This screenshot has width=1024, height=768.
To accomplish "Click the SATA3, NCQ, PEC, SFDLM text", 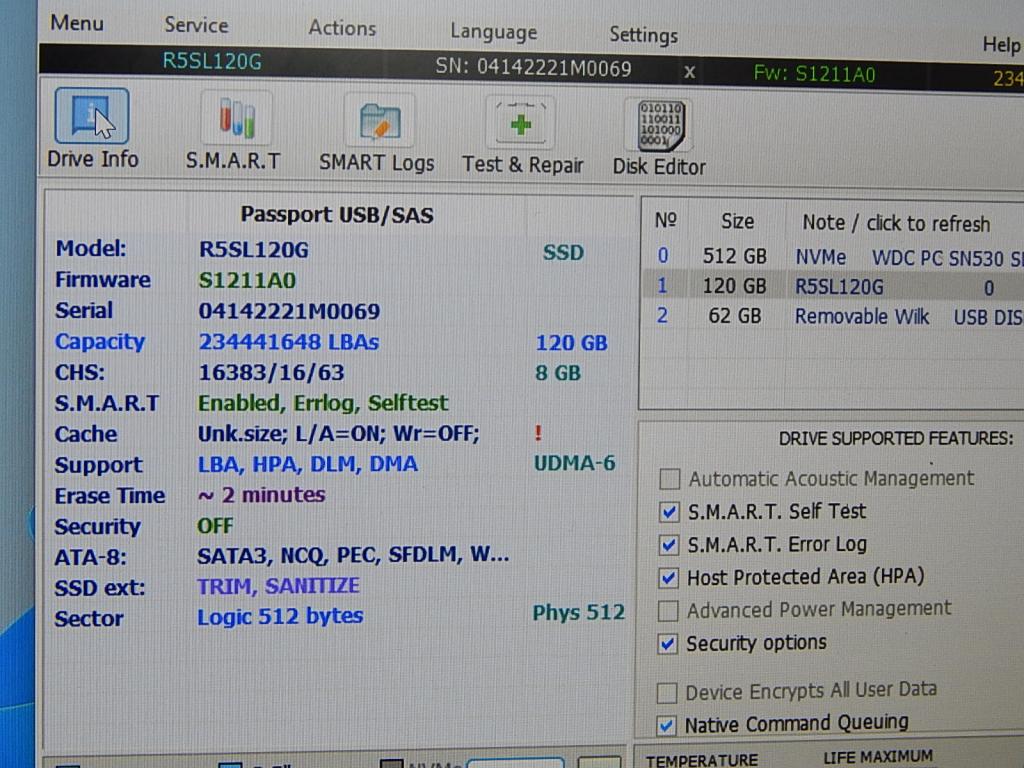I will point(353,555).
